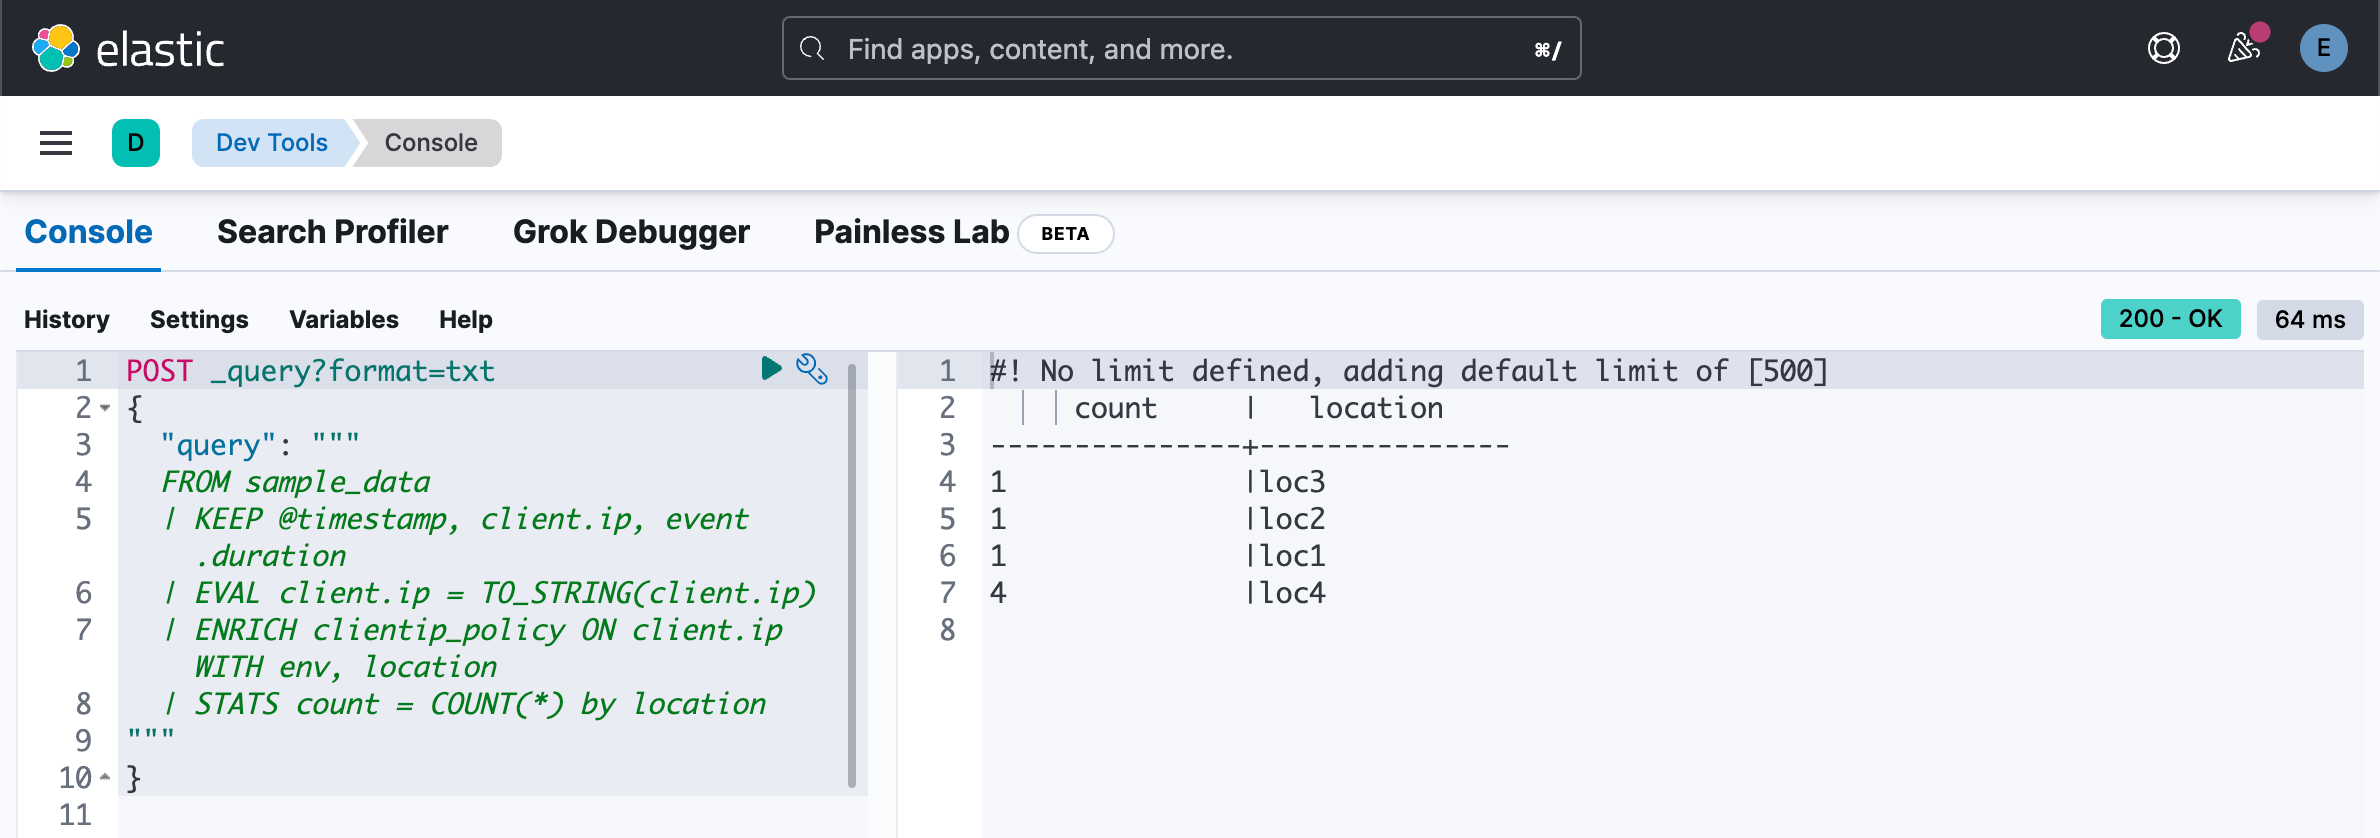
Task: Click the Elastic logo icon
Action: [x=56, y=48]
